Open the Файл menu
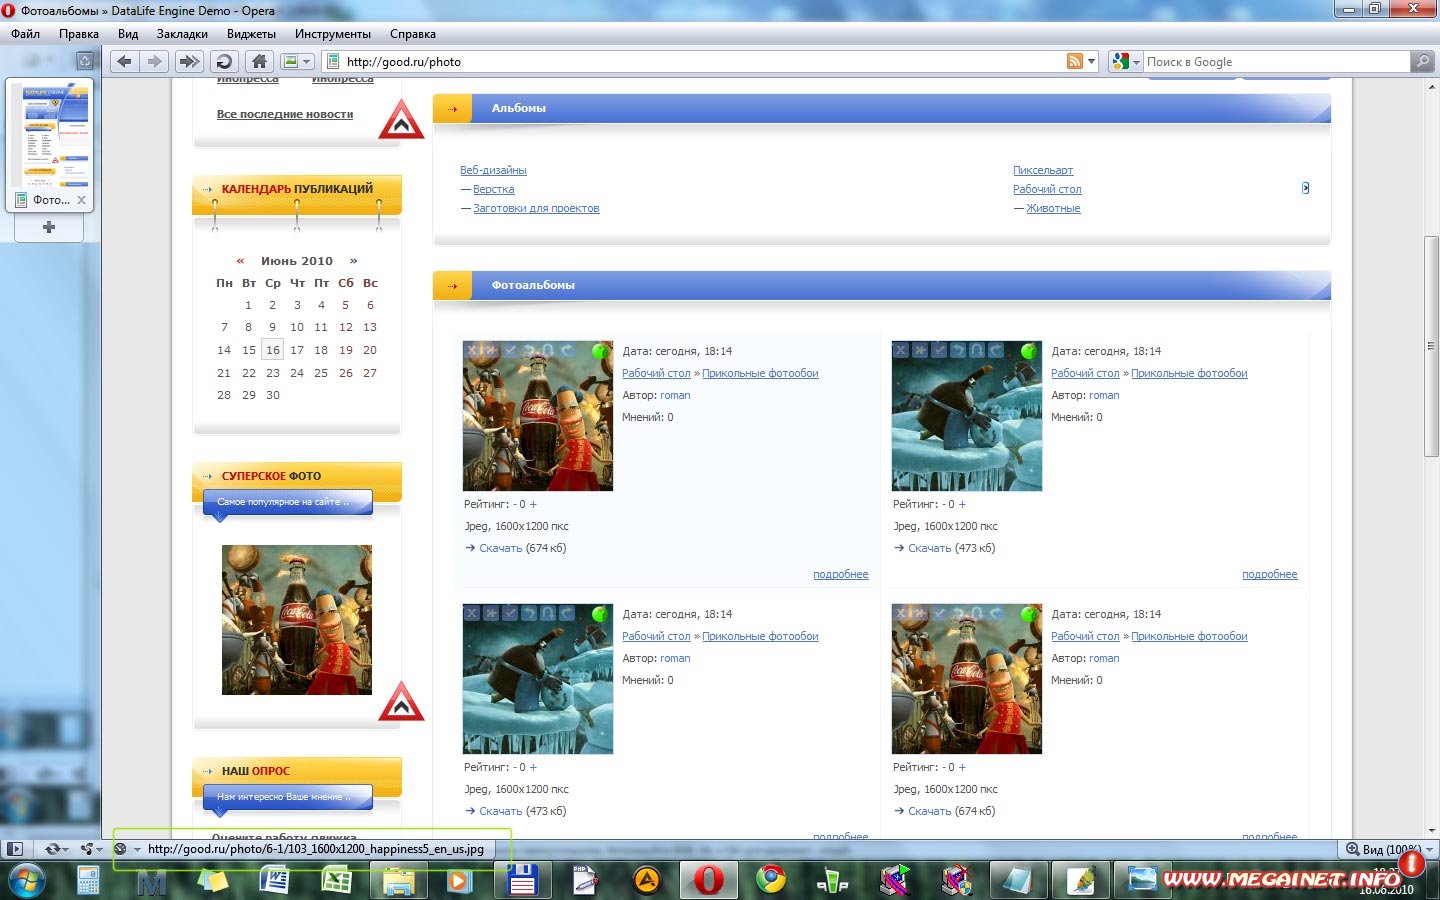This screenshot has width=1440, height=900. 26,34
